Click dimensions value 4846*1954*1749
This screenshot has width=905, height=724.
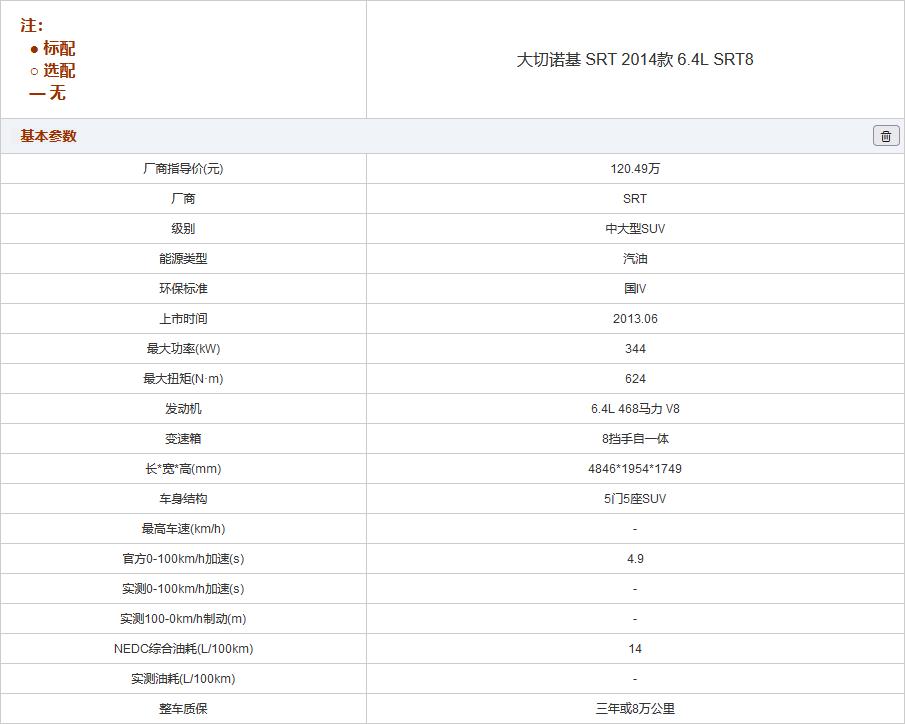tap(635, 469)
